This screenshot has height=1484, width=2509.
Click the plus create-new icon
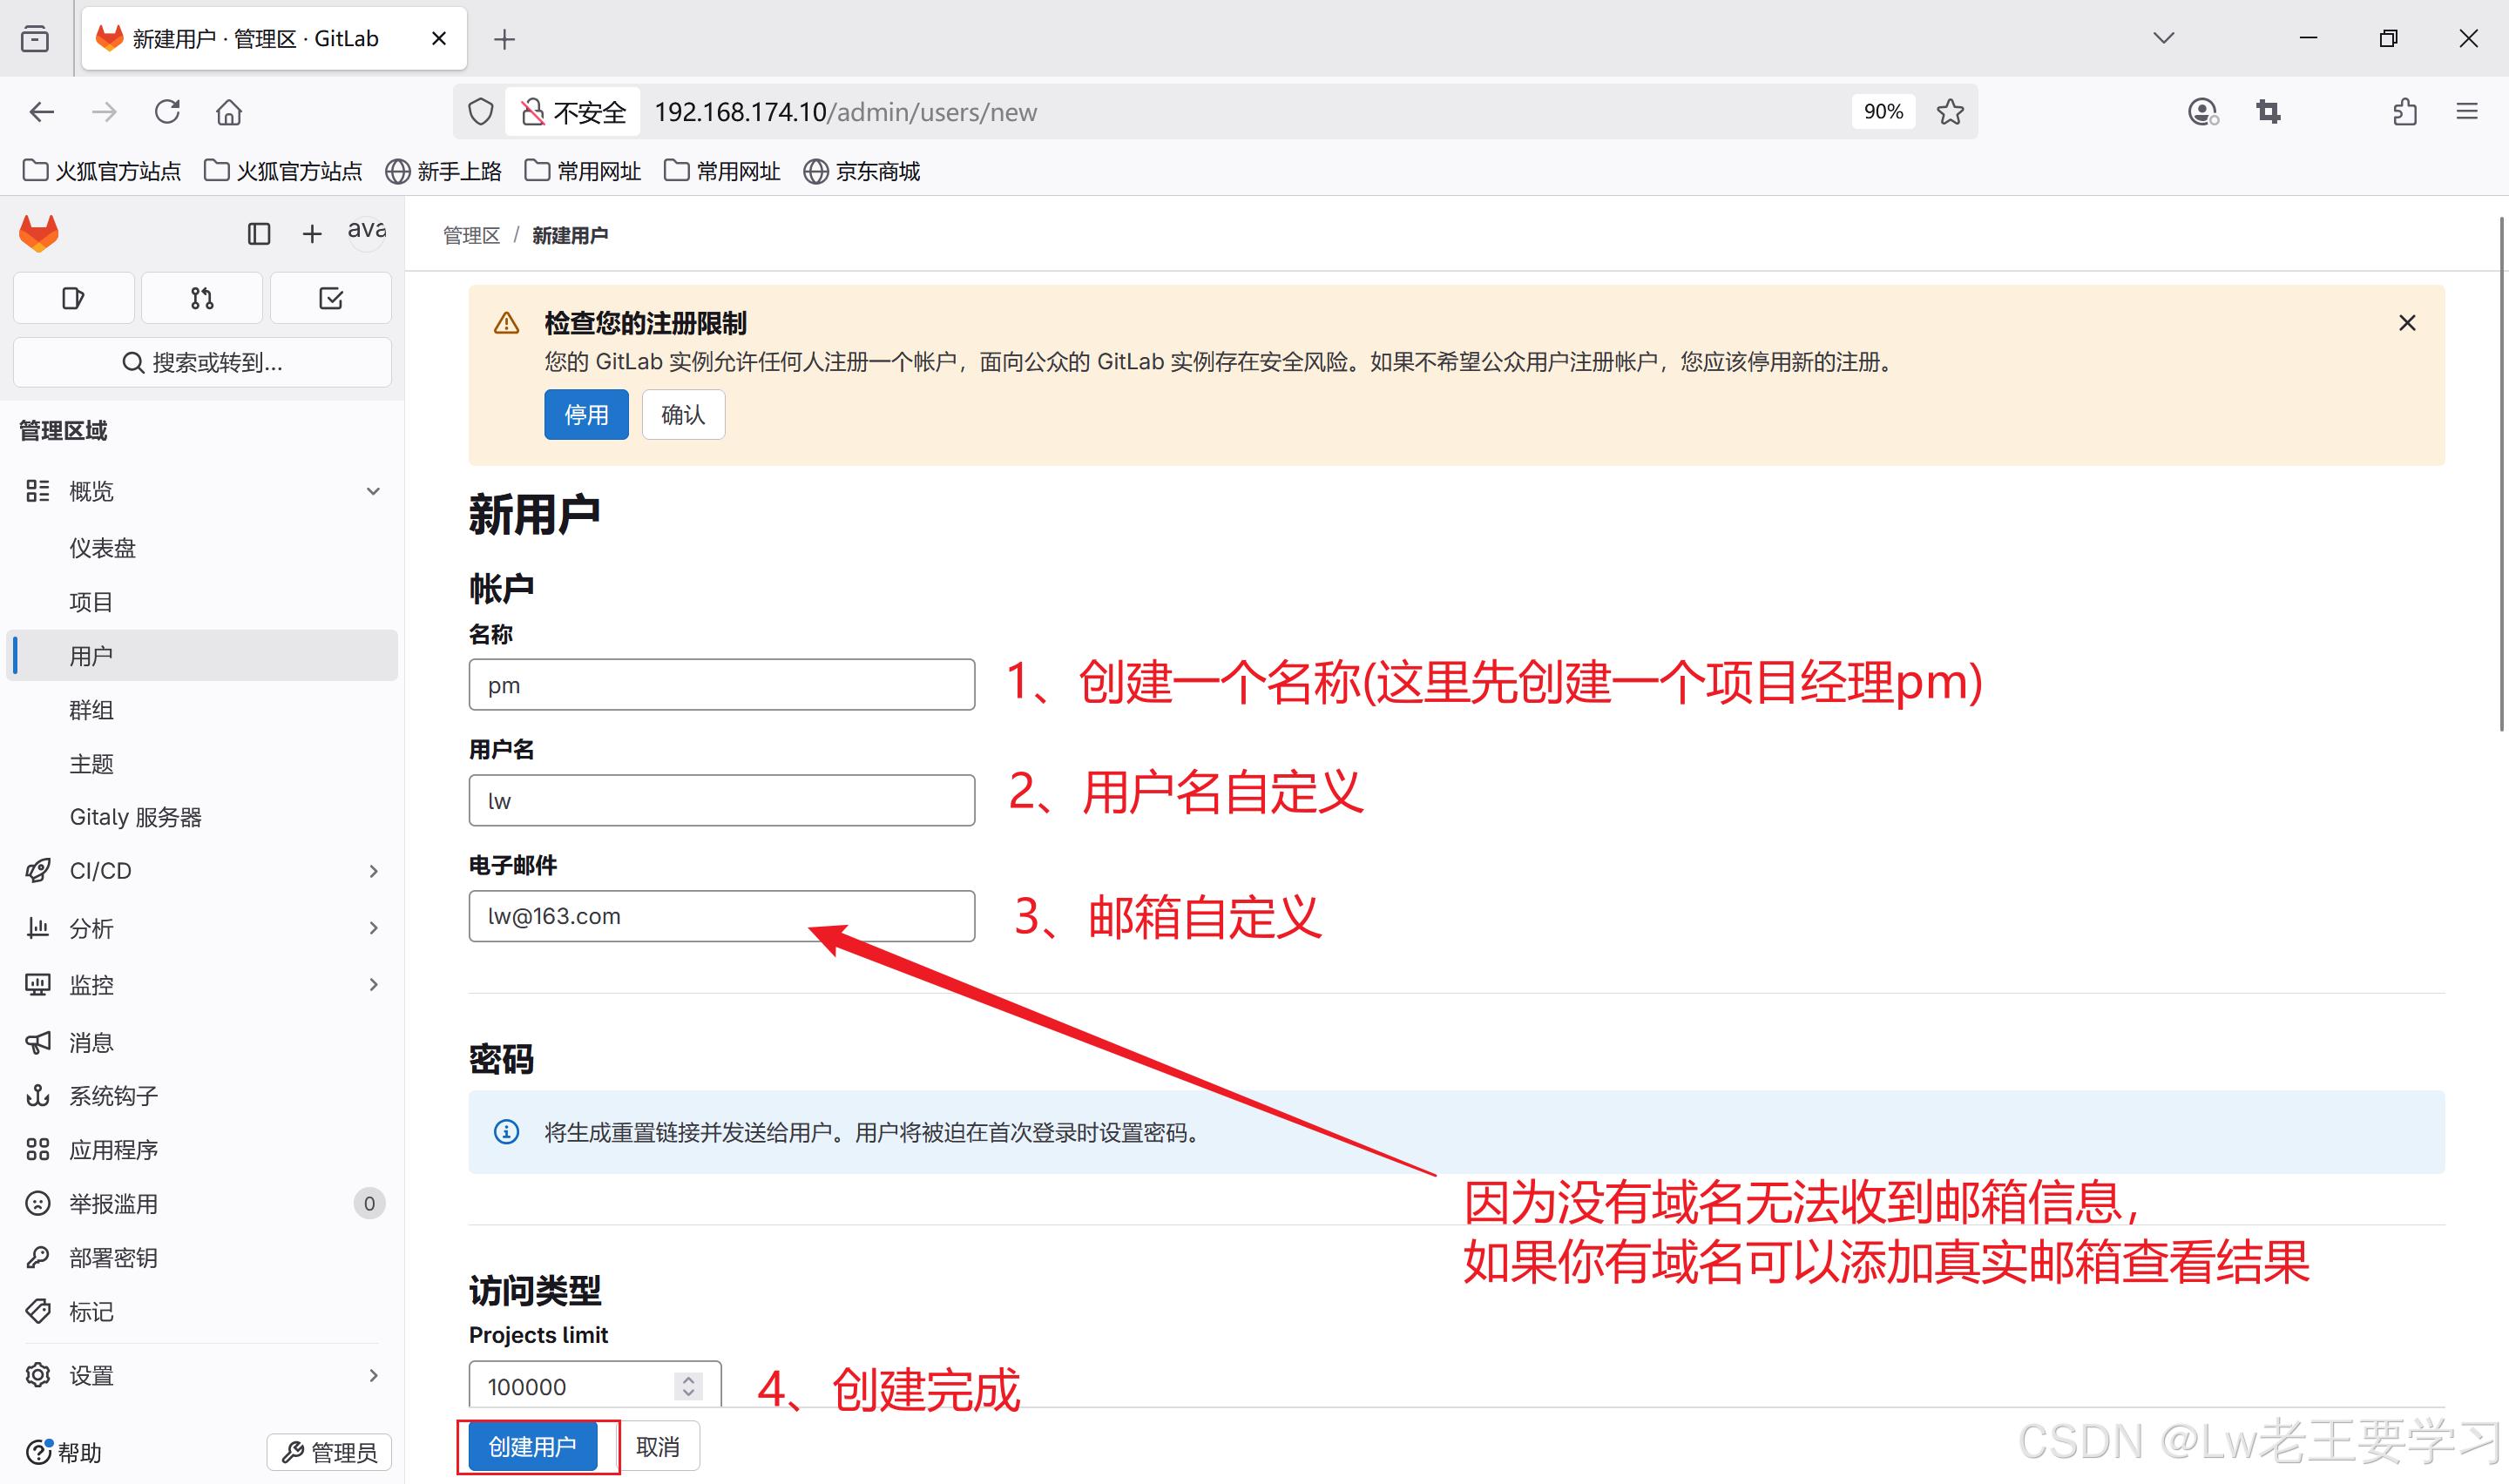pyautogui.click(x=312, y=234)
